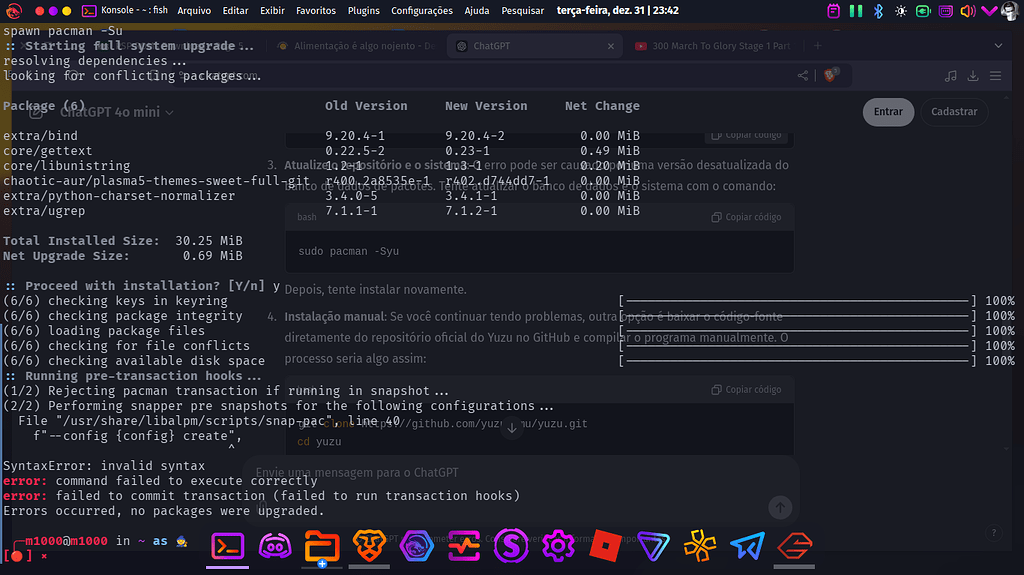Open the battery and power tray icon
The width and height of the screenshot is (1024, 575).
pos(923,11)
